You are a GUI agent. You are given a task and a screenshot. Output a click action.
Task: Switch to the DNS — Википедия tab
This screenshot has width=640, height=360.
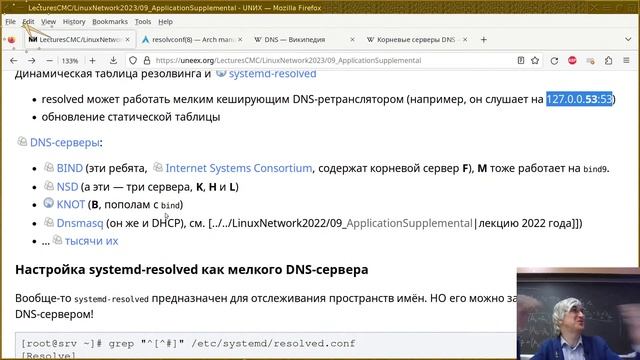304,40
